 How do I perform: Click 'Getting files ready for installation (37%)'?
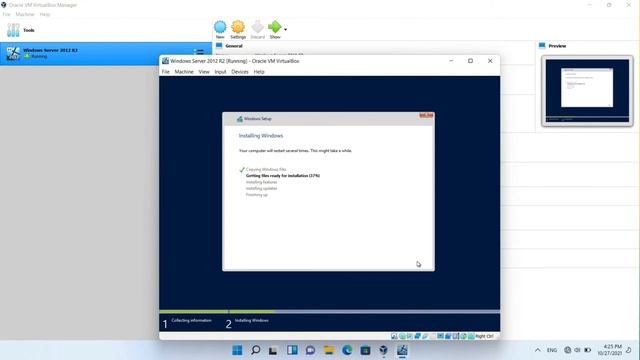pos(283,176)
